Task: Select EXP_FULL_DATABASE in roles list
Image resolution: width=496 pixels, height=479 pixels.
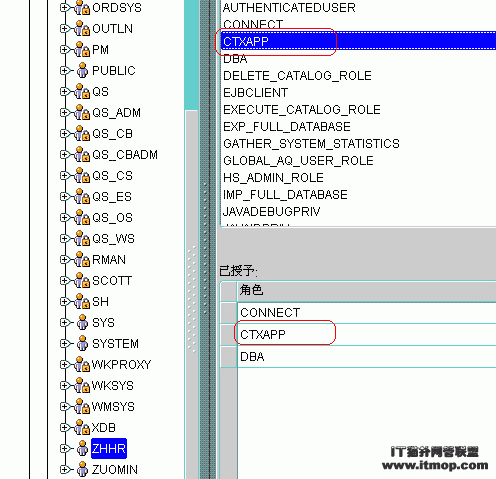Action: [287, 127]
